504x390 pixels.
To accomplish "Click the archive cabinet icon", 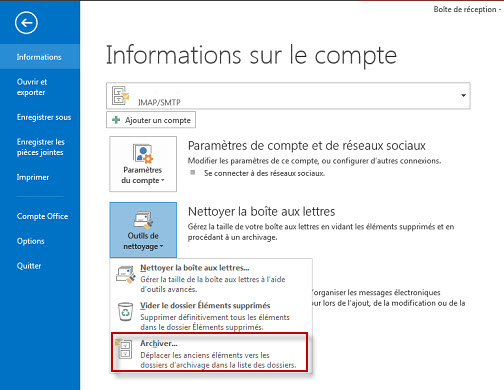I will tap(123, 348).
